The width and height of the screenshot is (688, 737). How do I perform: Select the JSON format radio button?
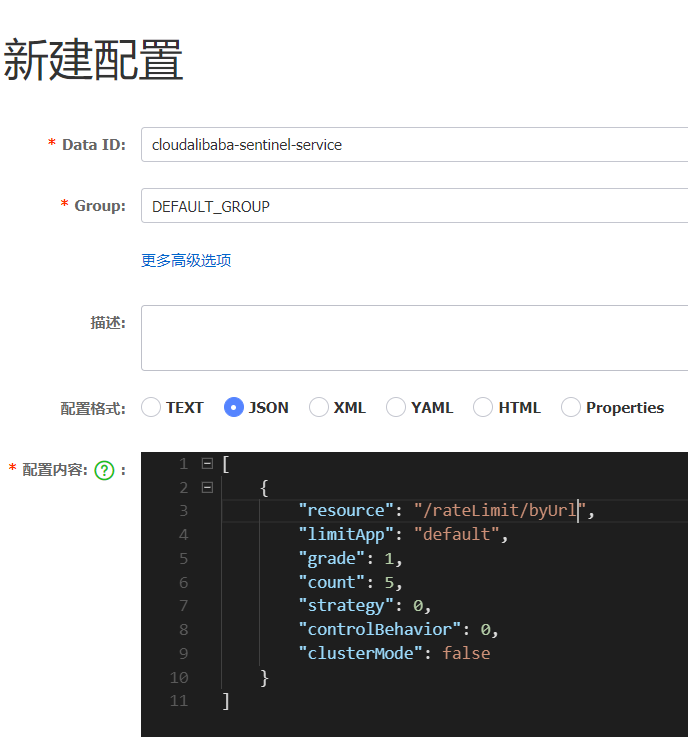[234, 407]
